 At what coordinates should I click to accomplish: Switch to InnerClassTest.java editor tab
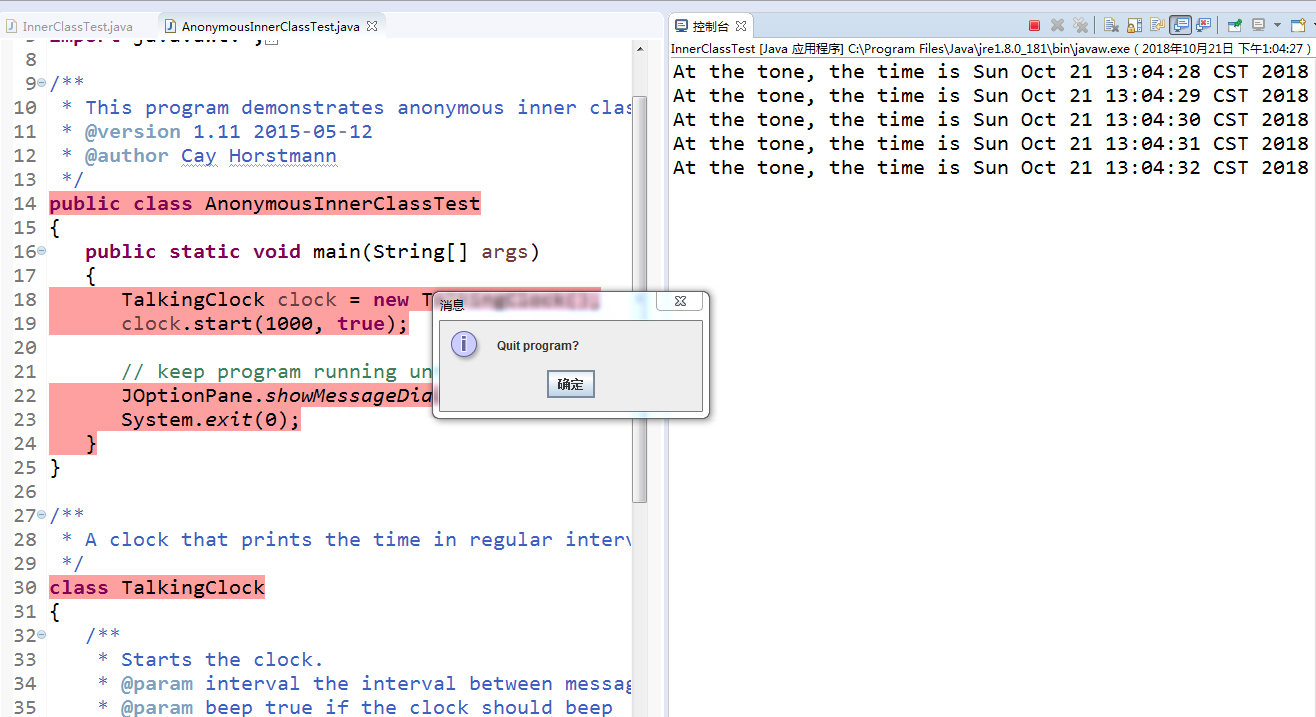(x=77, y=26)
